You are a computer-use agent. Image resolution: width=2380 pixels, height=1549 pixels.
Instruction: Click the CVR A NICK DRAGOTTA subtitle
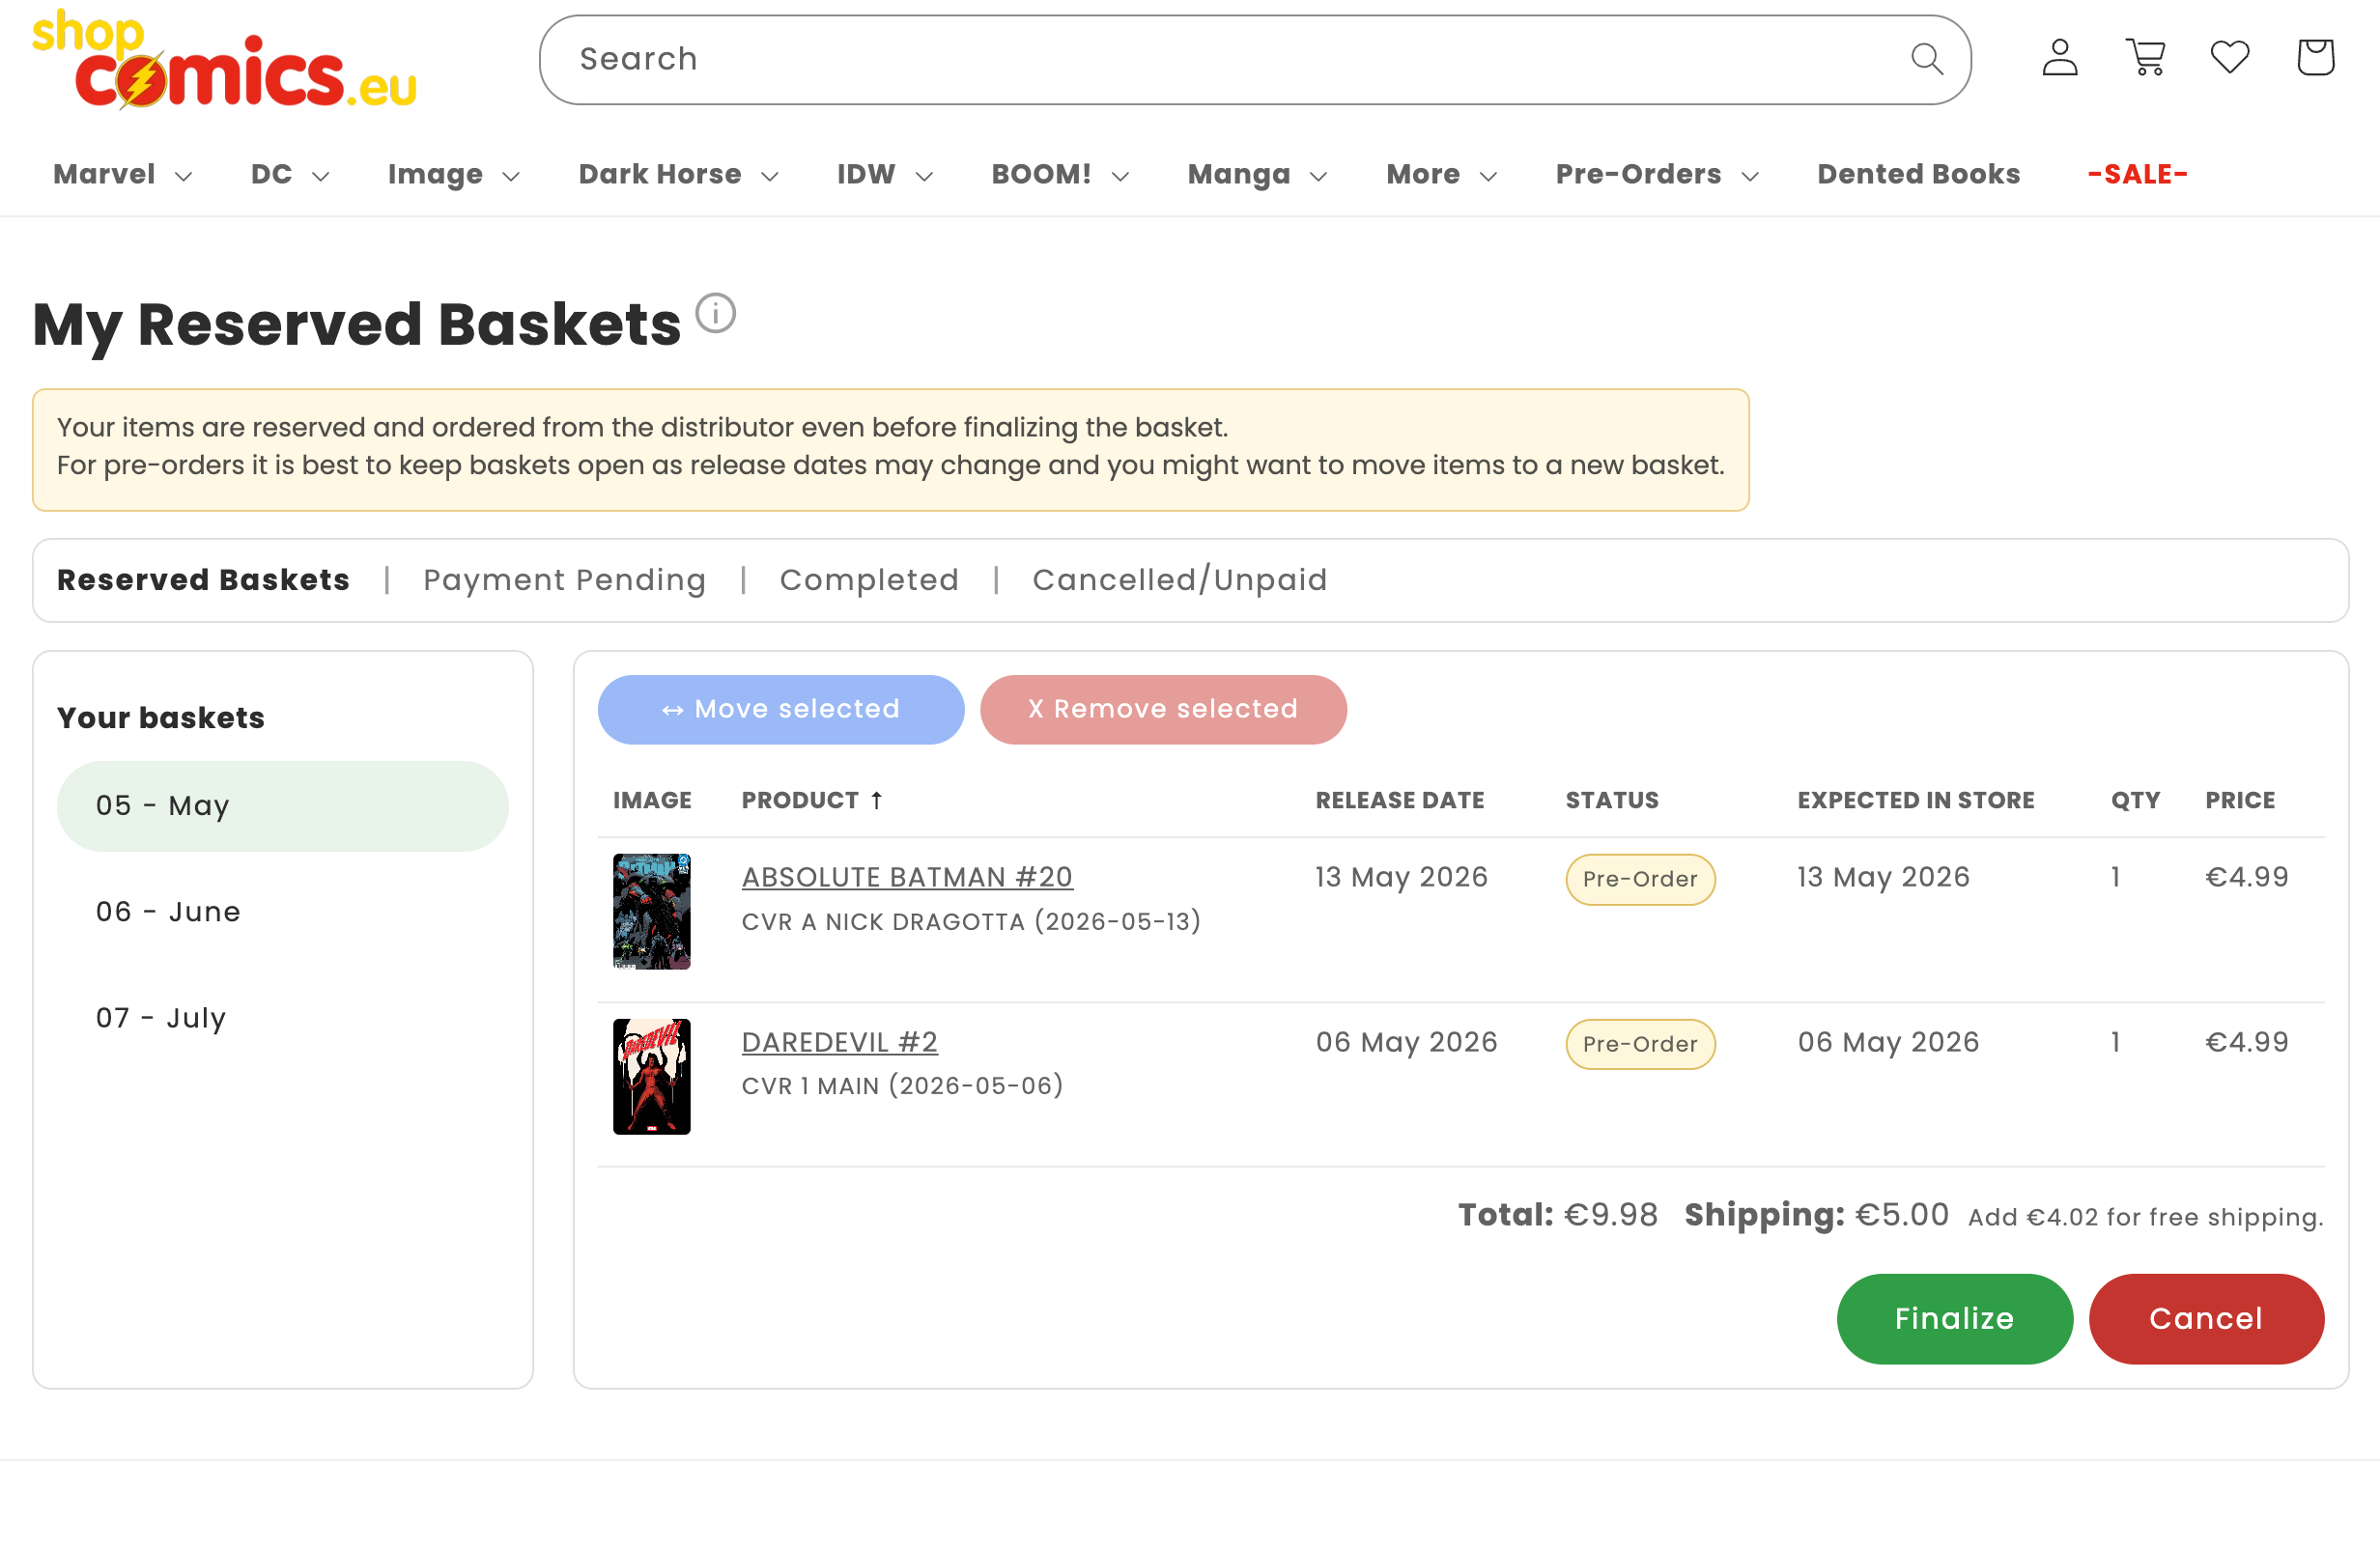(x=970, y=921)
